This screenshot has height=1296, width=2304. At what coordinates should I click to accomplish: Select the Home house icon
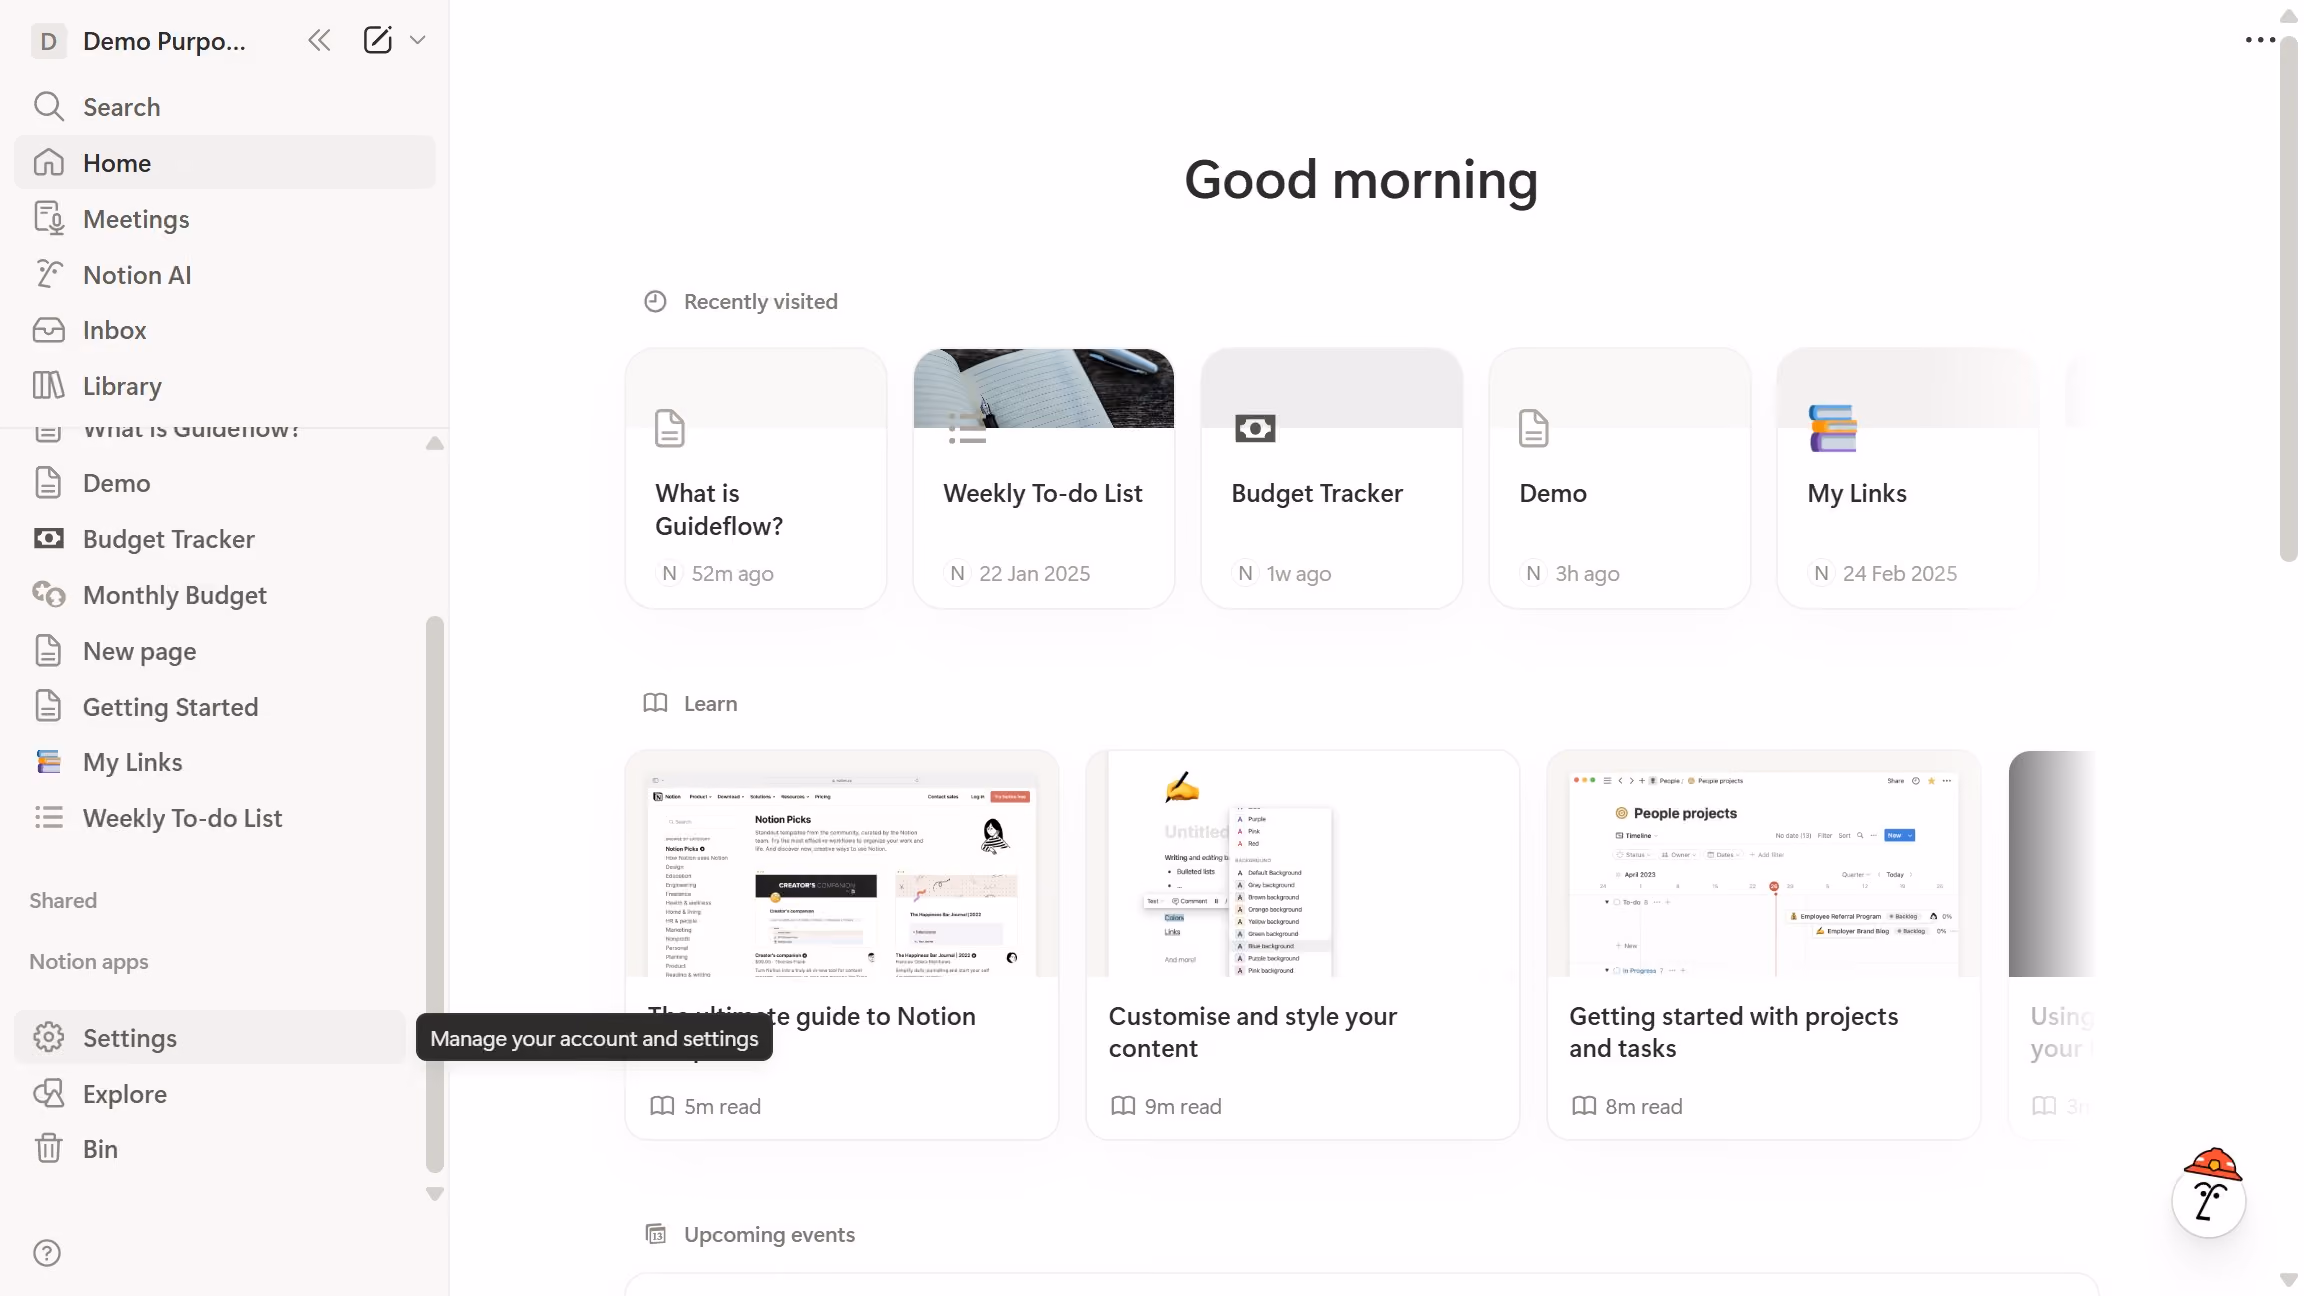[x=48, y=162]
